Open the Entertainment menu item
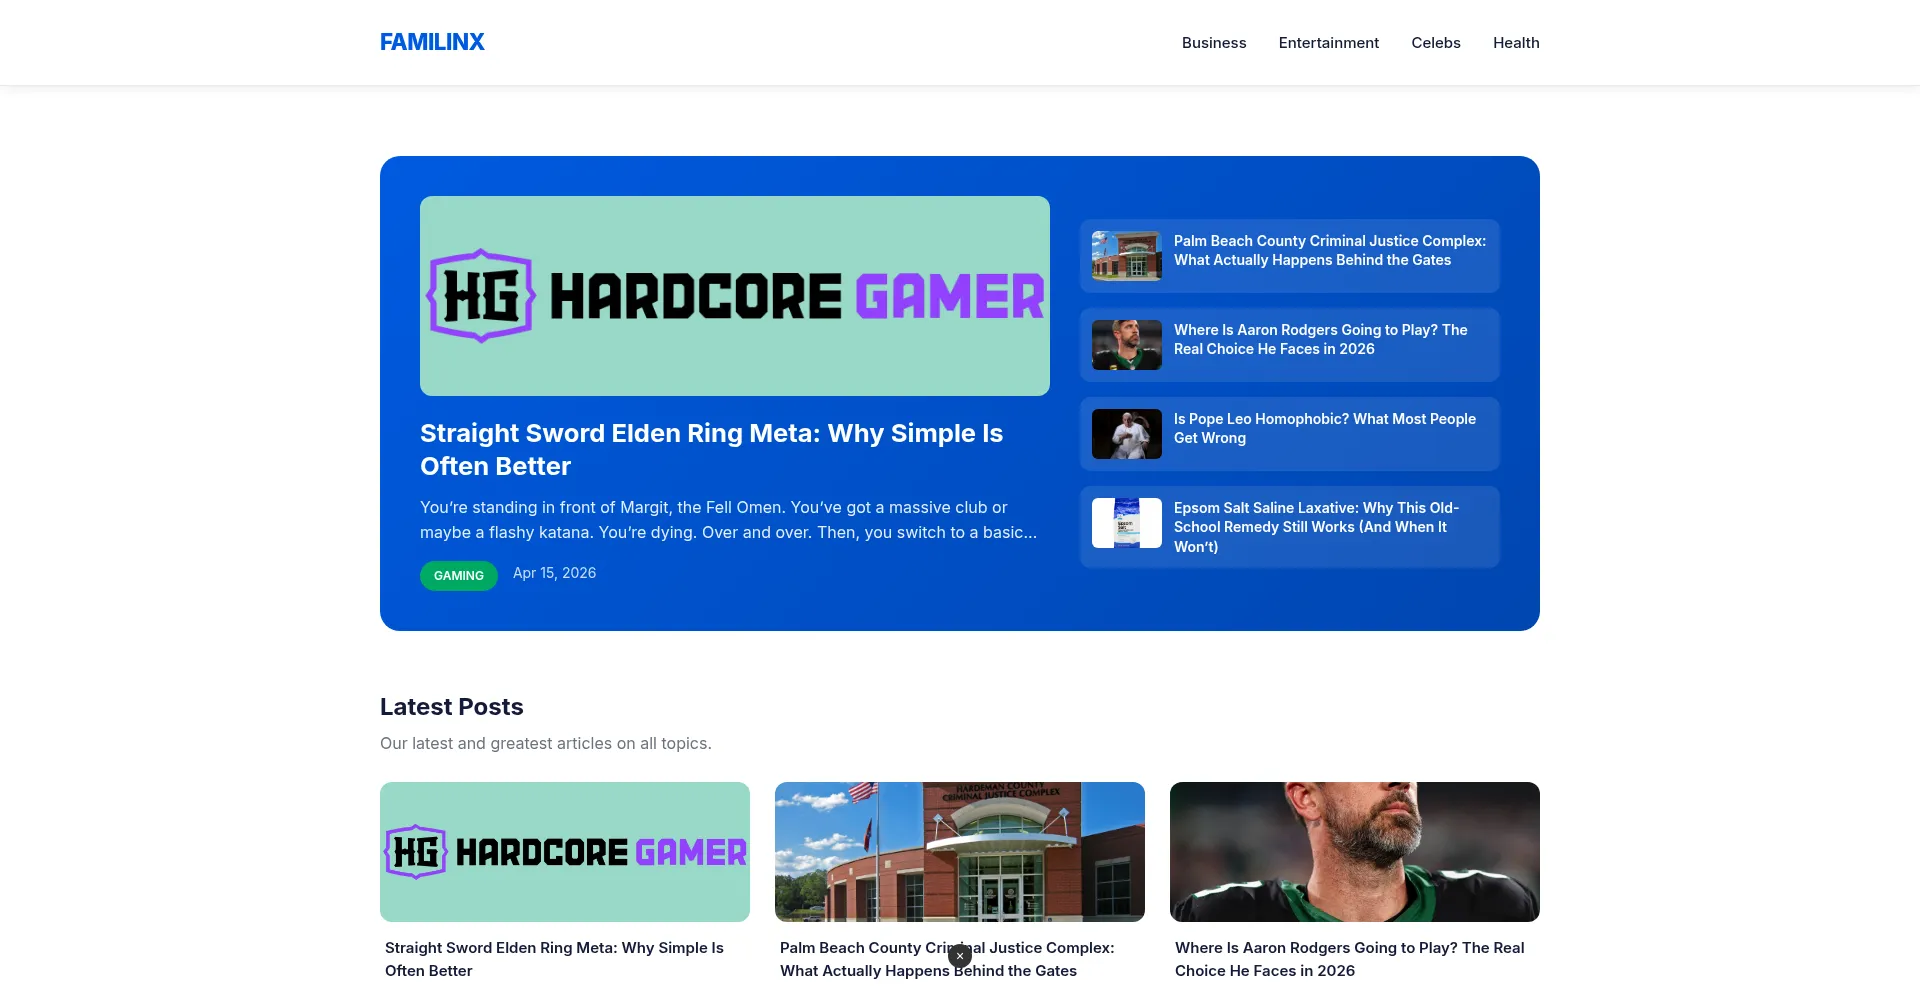The width and height of the screenshot is (1920, 993). click(x=1329, y=43)
